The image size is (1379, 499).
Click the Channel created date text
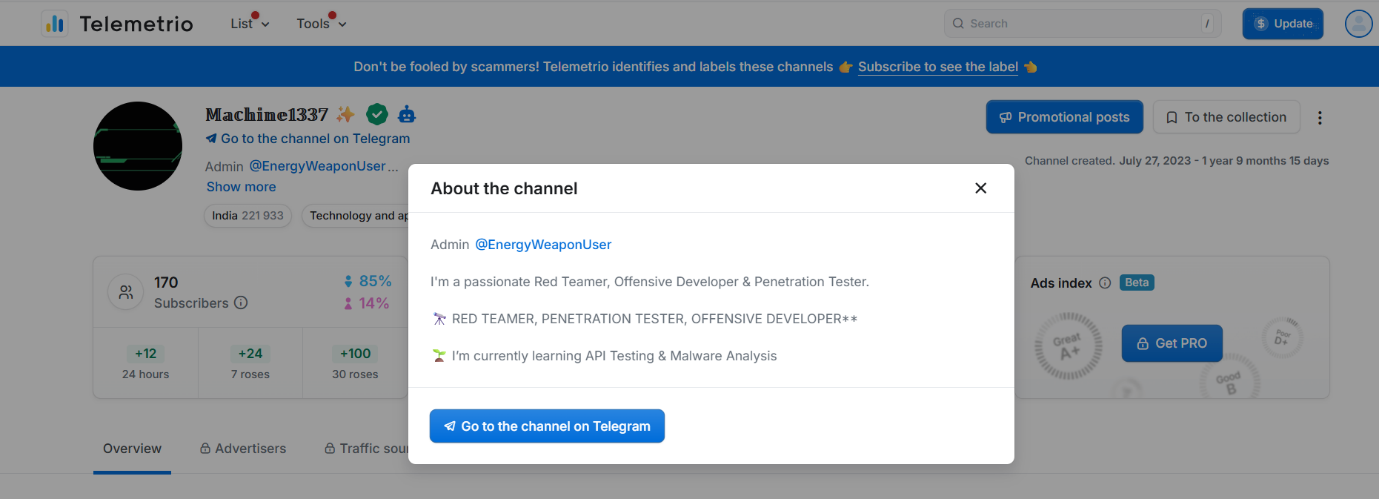pyautogui.click(x=1177, y=161)
